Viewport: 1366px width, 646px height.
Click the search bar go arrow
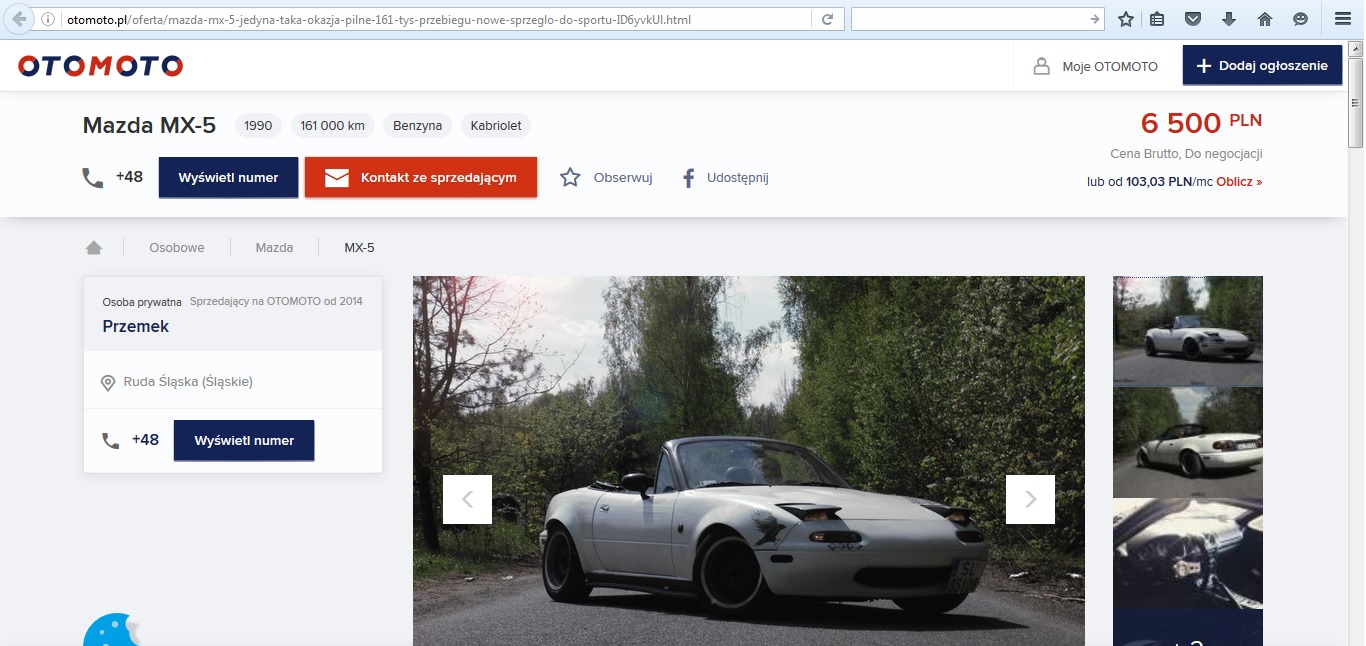[x=1095, y=19]
